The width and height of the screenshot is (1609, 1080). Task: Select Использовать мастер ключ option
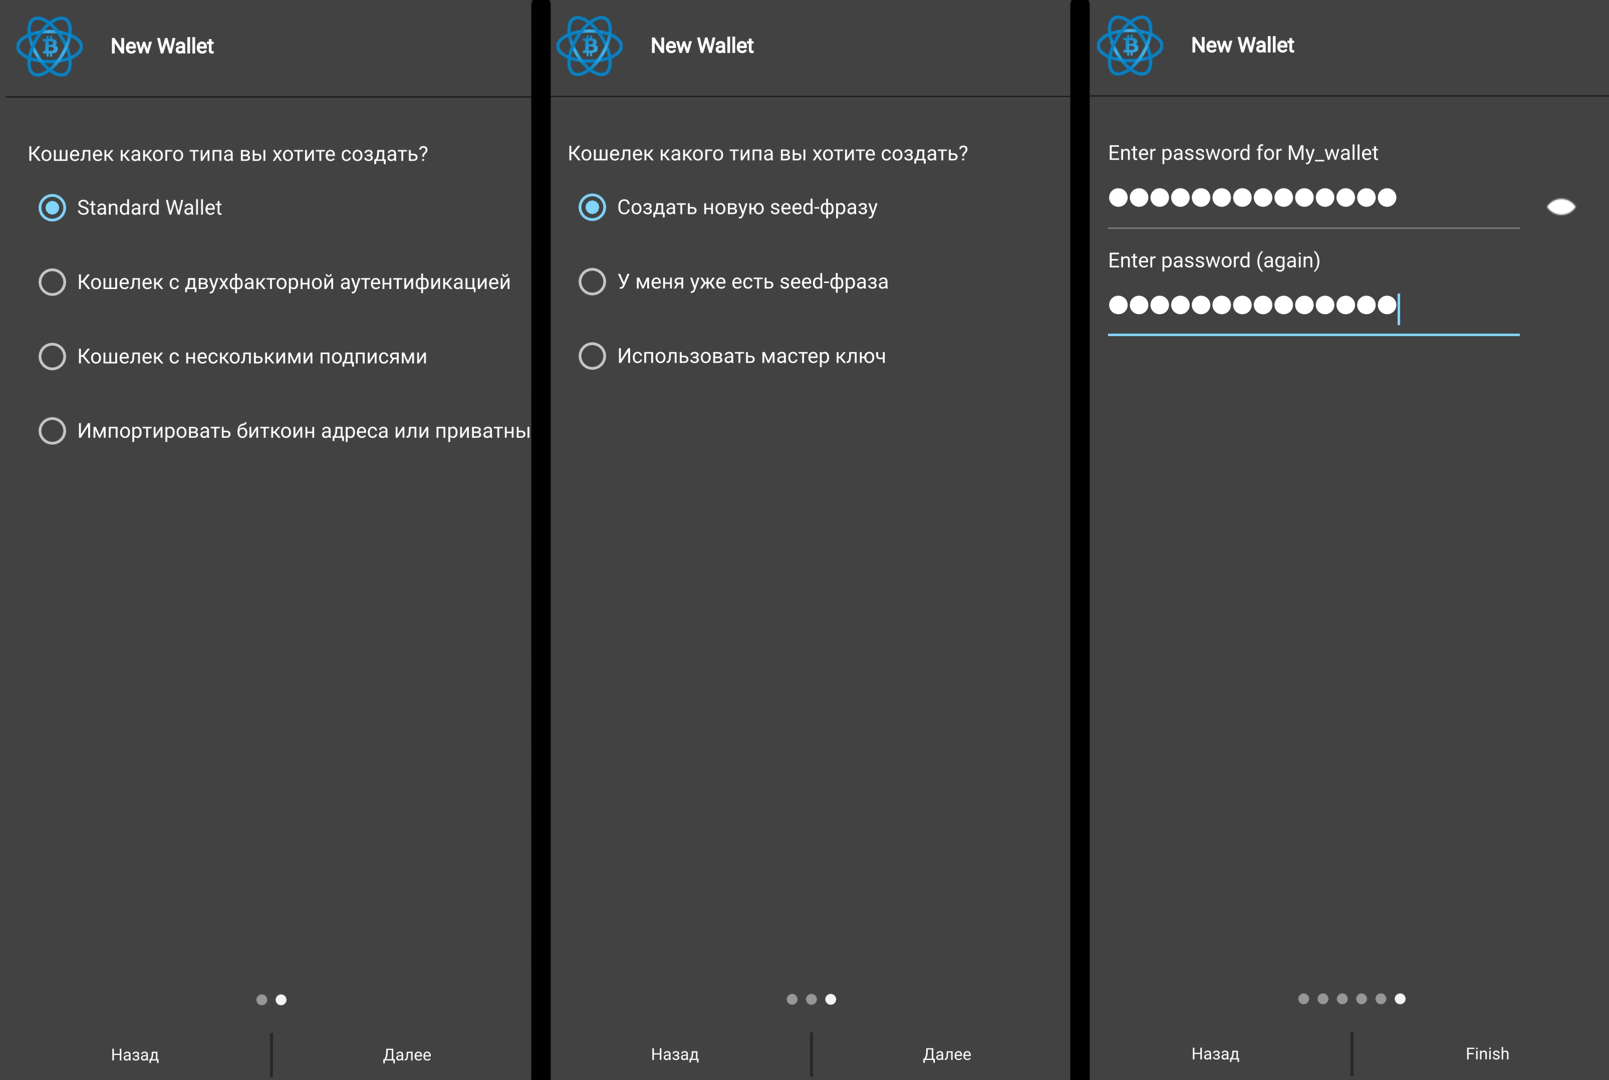(x=592, y=356)
